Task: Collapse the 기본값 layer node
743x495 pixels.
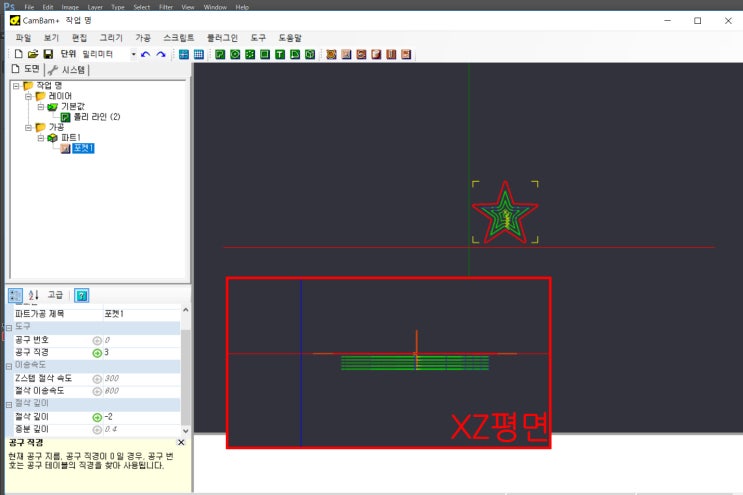Action: tap(41, 107)
